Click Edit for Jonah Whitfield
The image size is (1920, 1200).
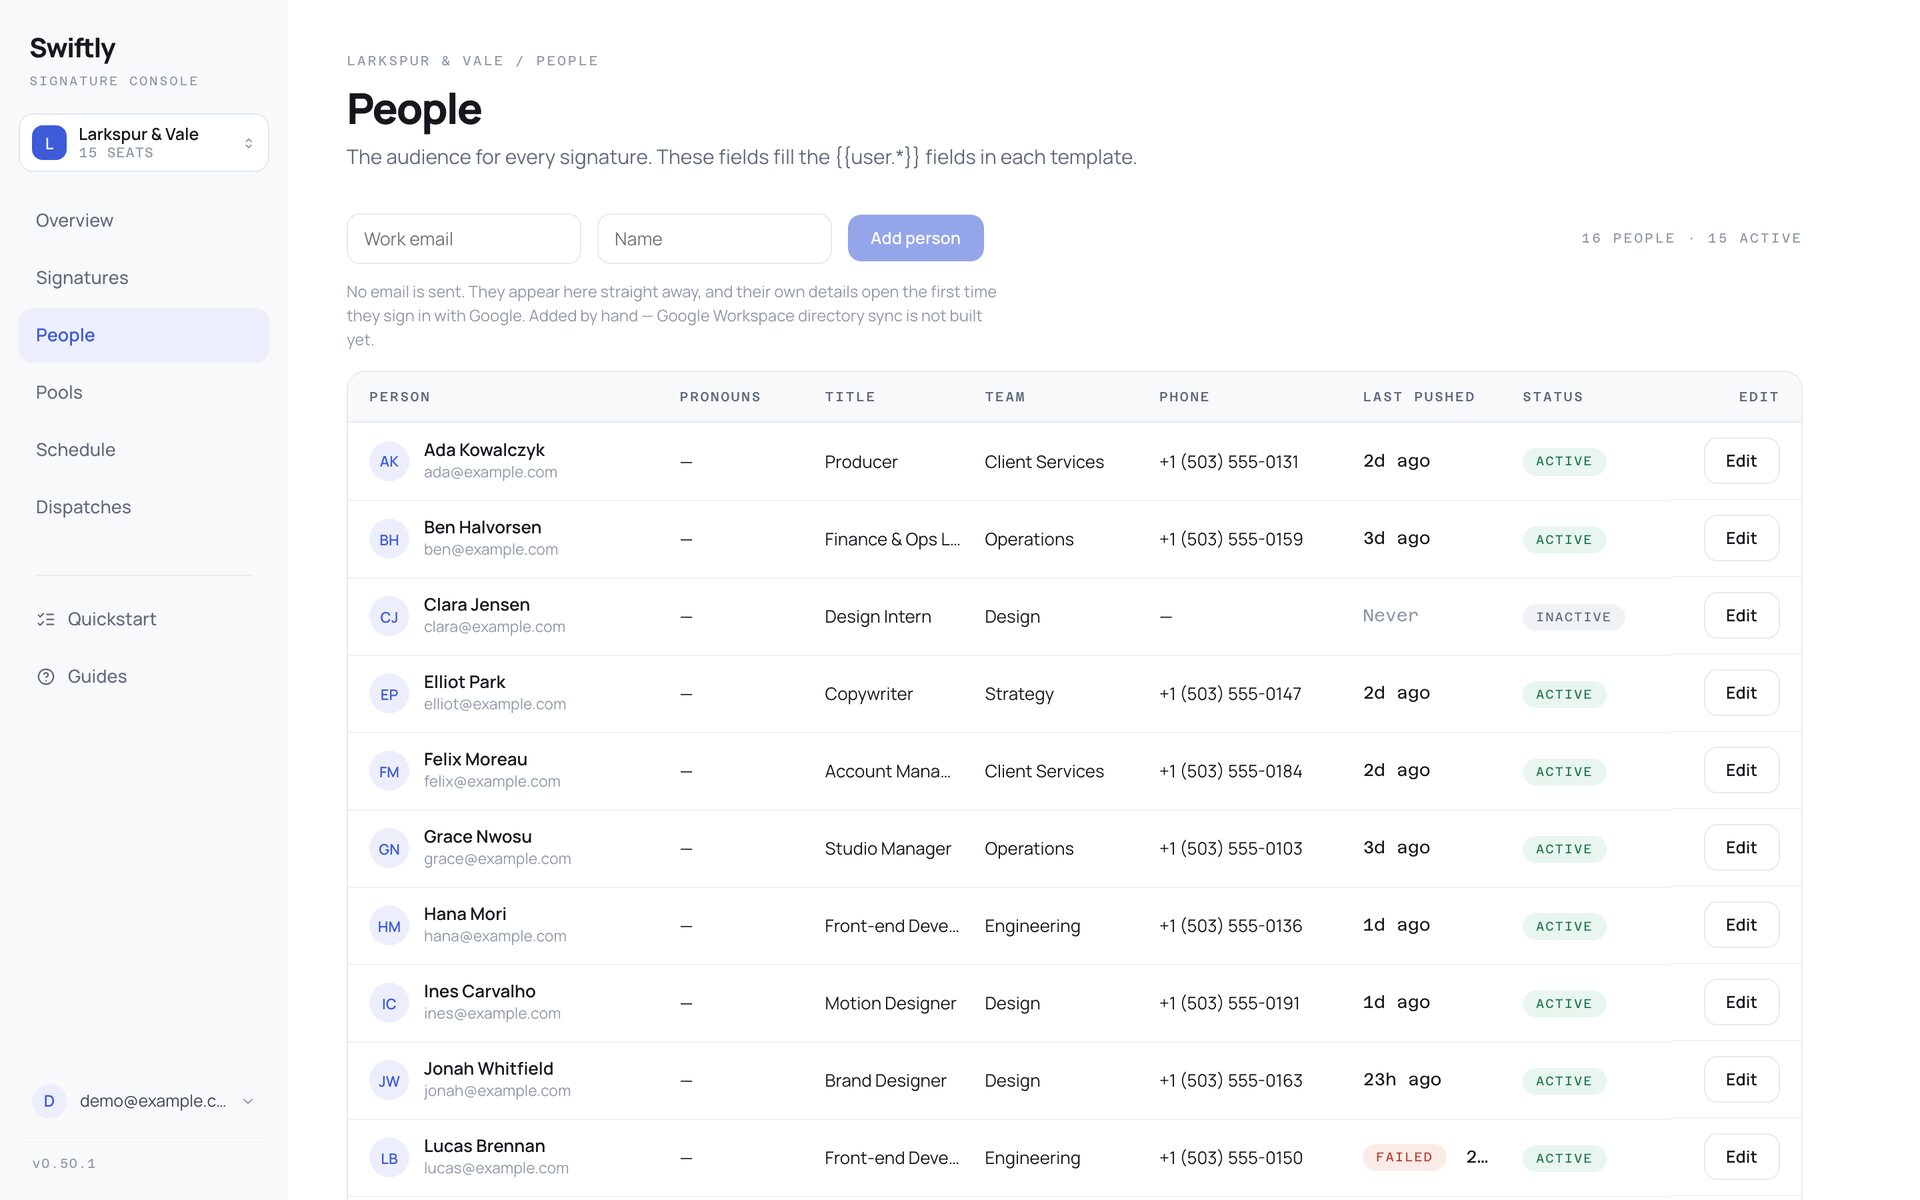coord(1741,1080)
